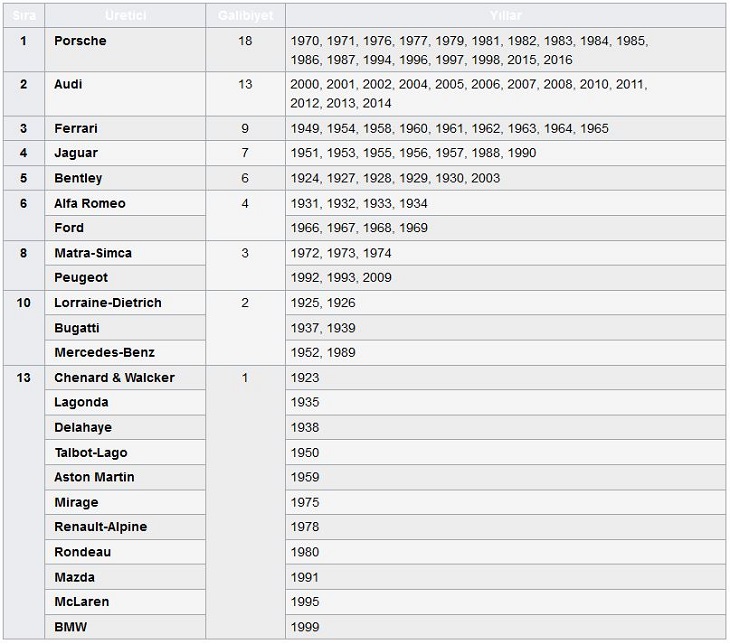Click the 18 wins cell for Porsche

point(245,41)
